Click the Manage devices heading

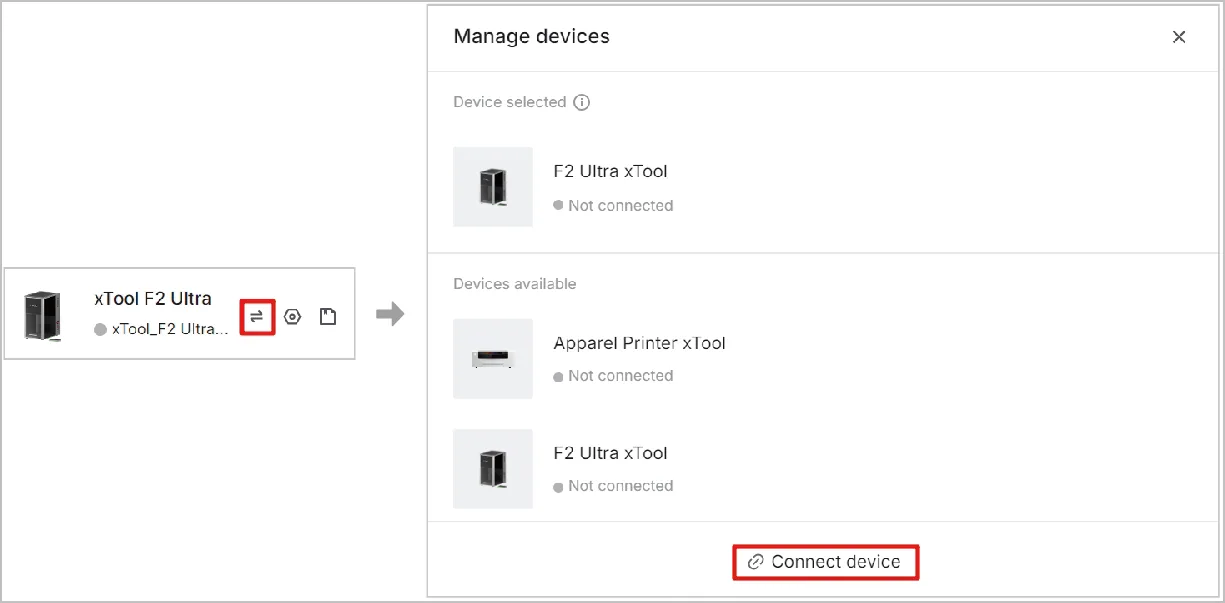(531, 37)
